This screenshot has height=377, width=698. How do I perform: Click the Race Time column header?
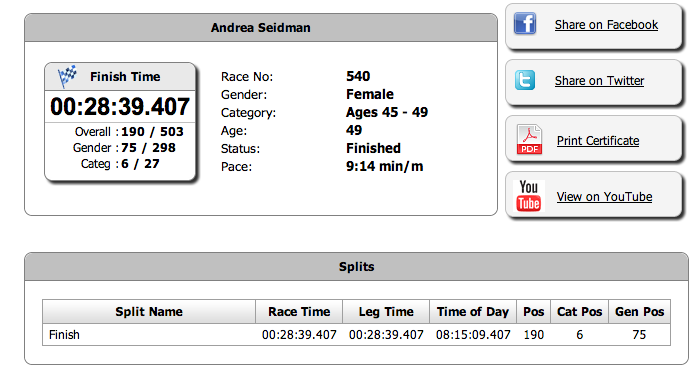(x=299, y=312)
